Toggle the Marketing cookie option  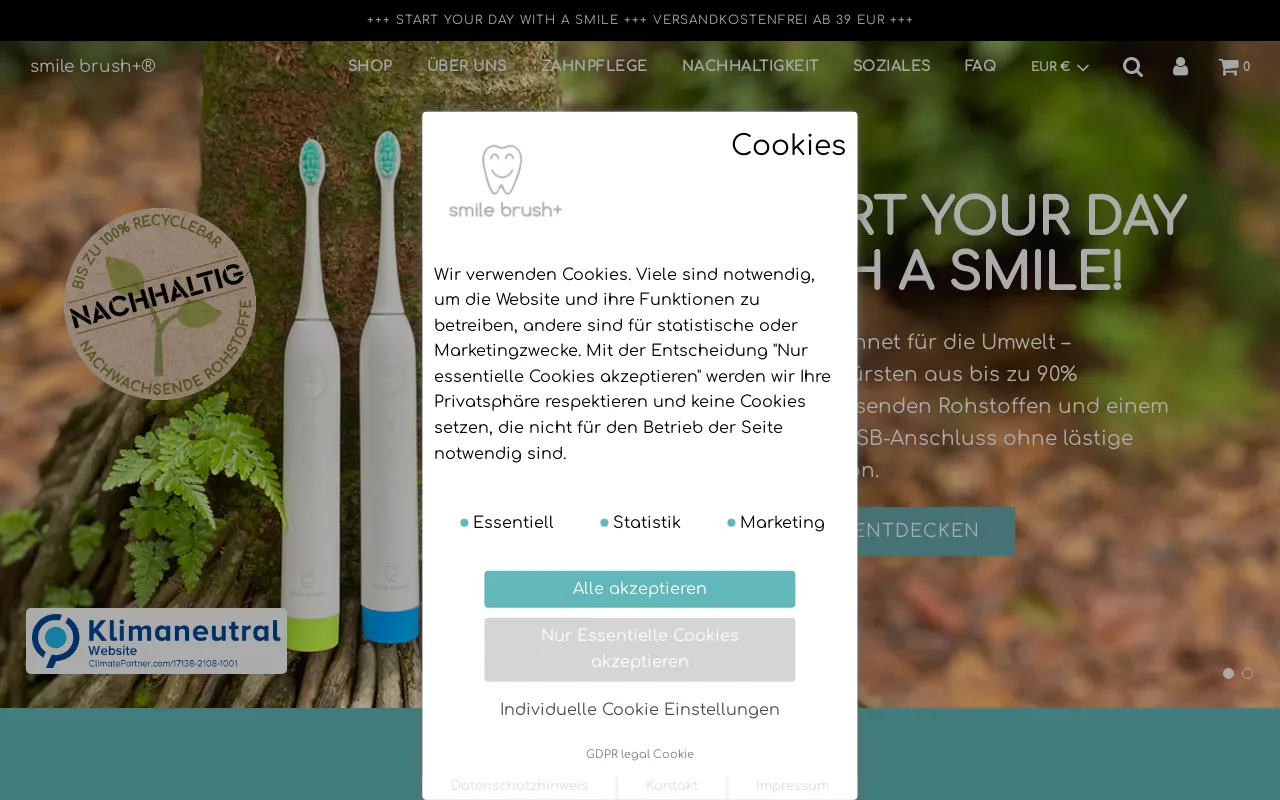pos(776,523)
